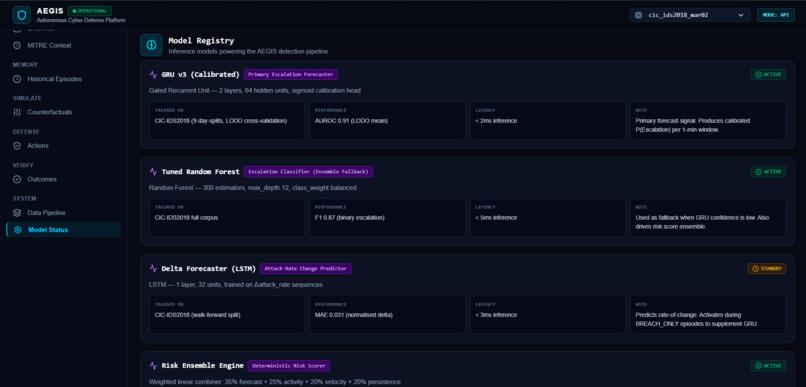The width and height of the screenshot is (806, 387).
Task: Click the Risk Ensemble Engine title
Action: [x=203, y=365]
